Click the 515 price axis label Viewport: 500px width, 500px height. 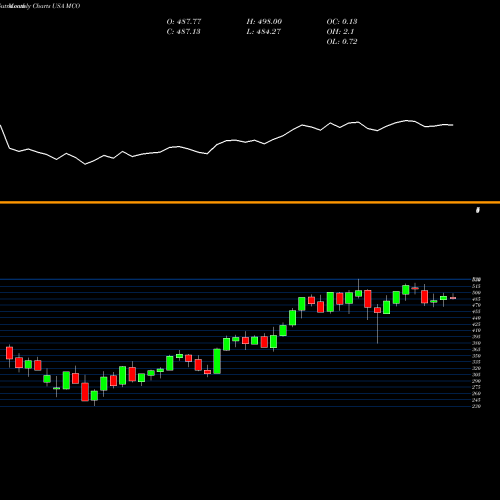(476, 286)
